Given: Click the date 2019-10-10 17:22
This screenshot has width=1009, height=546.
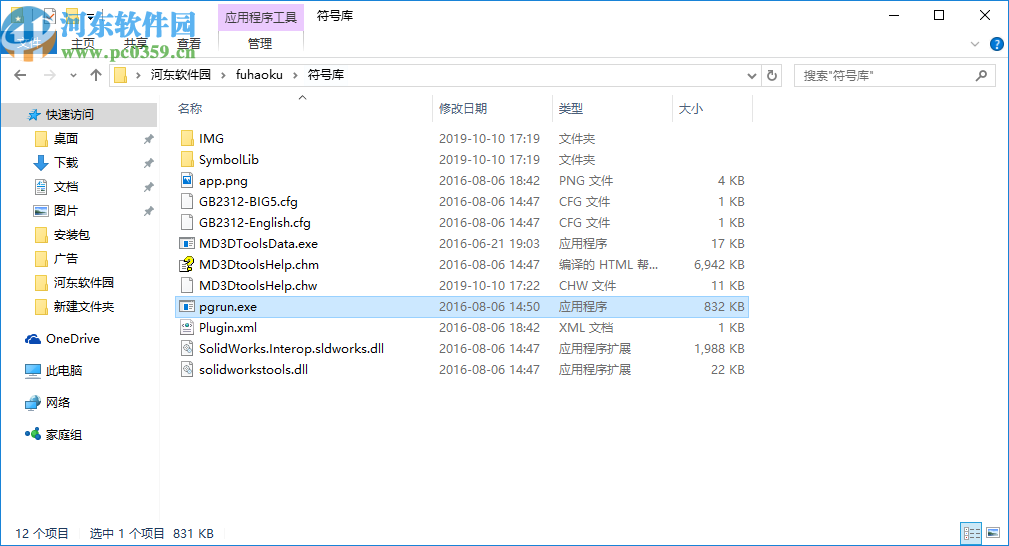Looking at the screenshot, I should (489, 286).
